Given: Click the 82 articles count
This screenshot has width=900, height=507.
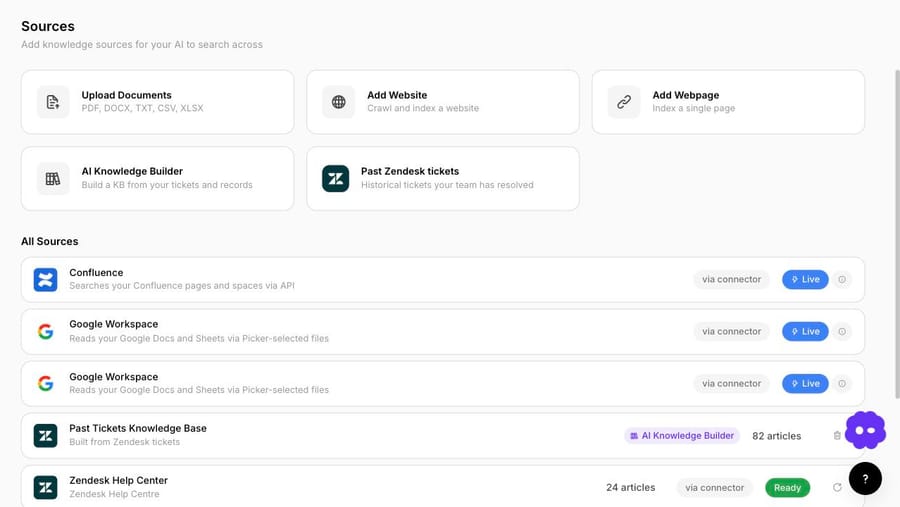Looking at the screenshot, I should pyautogui.click(x=777, y=436).
